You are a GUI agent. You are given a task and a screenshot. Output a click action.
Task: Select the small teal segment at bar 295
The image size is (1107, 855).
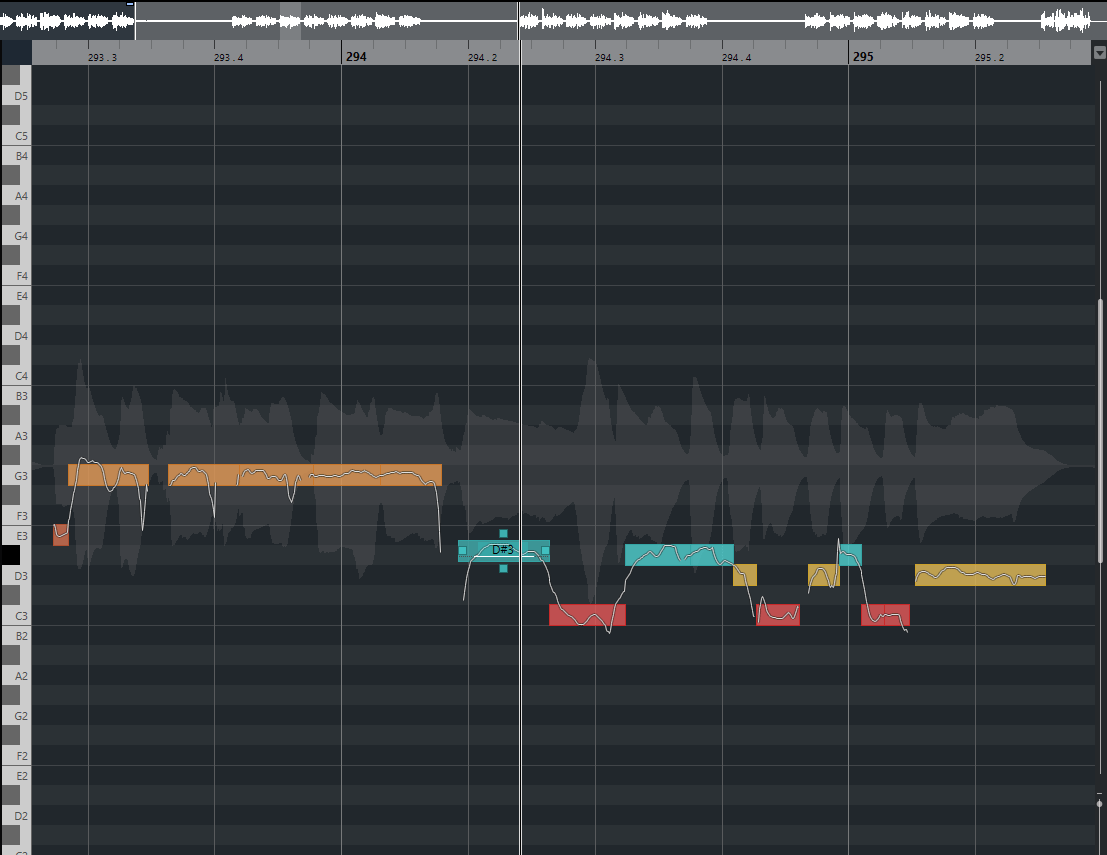tap(850, 555)
